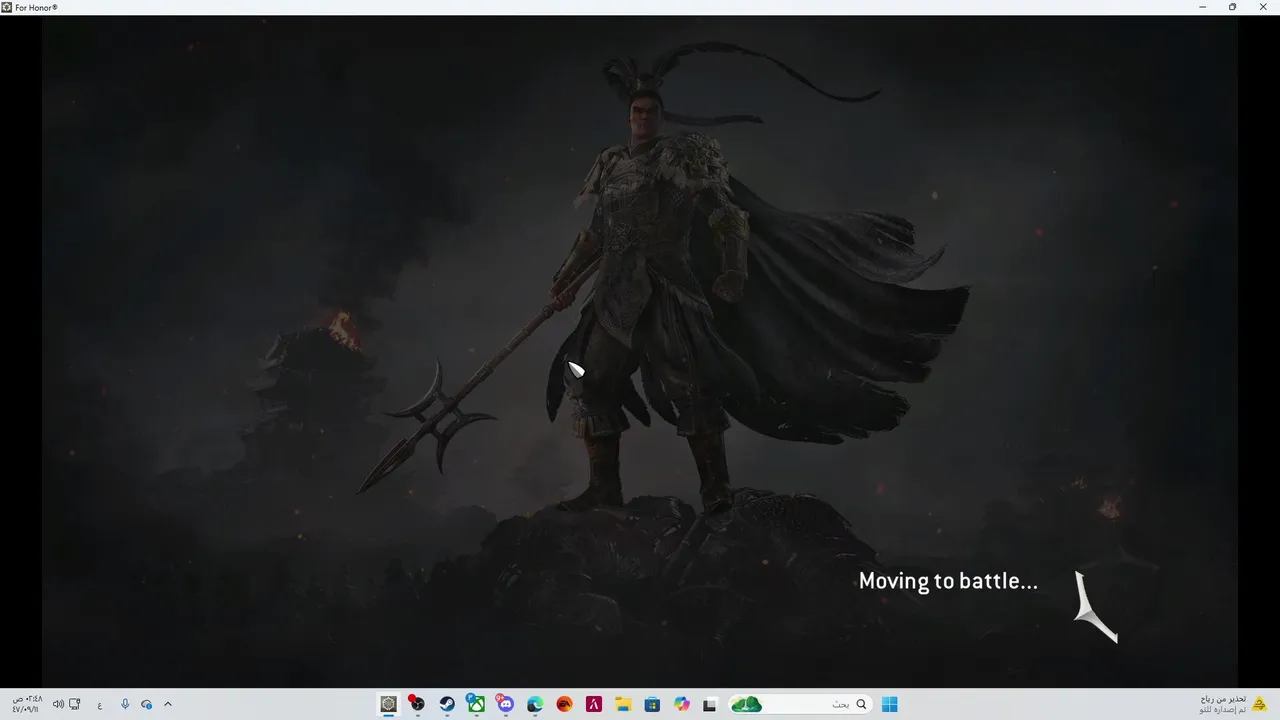Image resolution: width=1280 pixels, height=720 pixels.
Task: Open the For Honor taskbar icon
Action: [388, 704]
